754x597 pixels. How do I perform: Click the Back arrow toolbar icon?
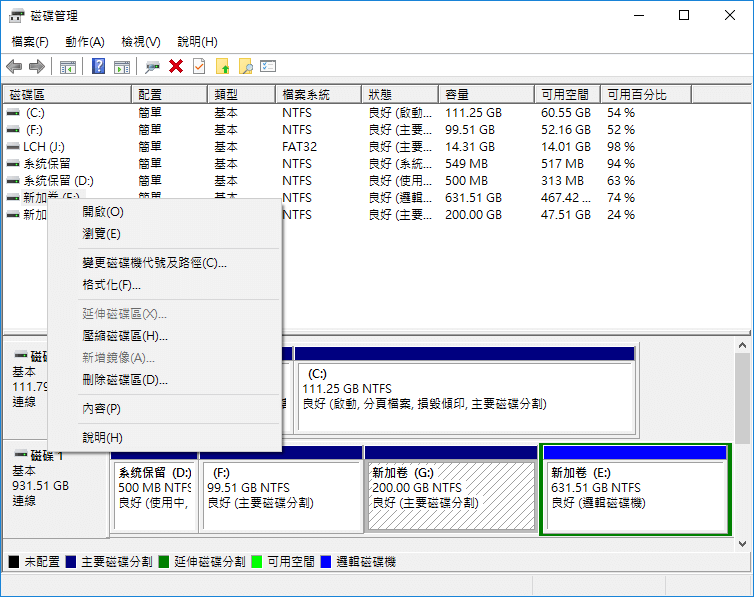click(x=14, y=66)
